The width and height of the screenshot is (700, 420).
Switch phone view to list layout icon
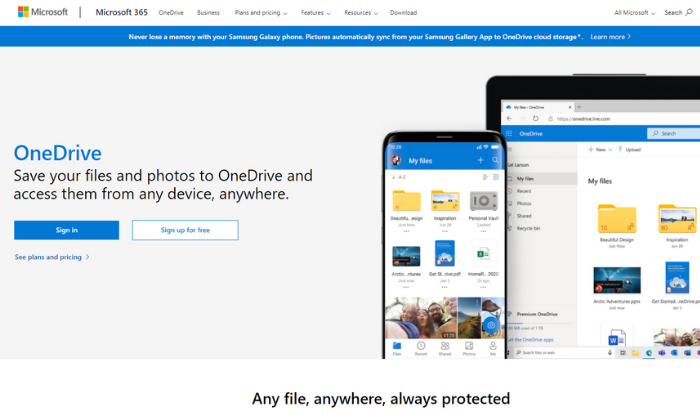pos(485,177)
